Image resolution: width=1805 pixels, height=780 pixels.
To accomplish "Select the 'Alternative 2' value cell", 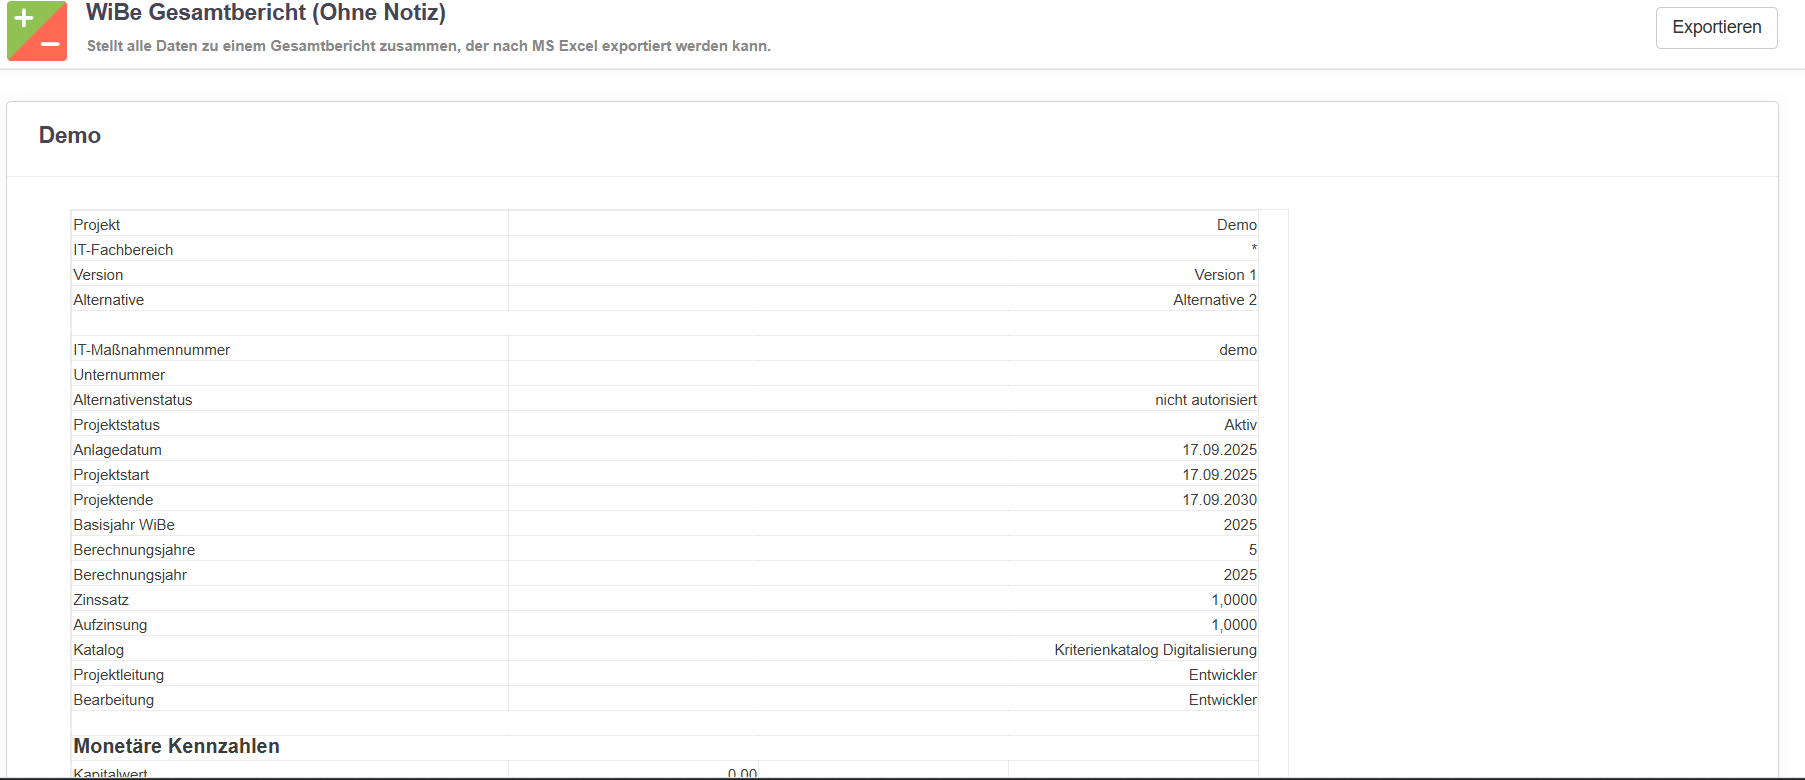I will (x=1214, y=300).
